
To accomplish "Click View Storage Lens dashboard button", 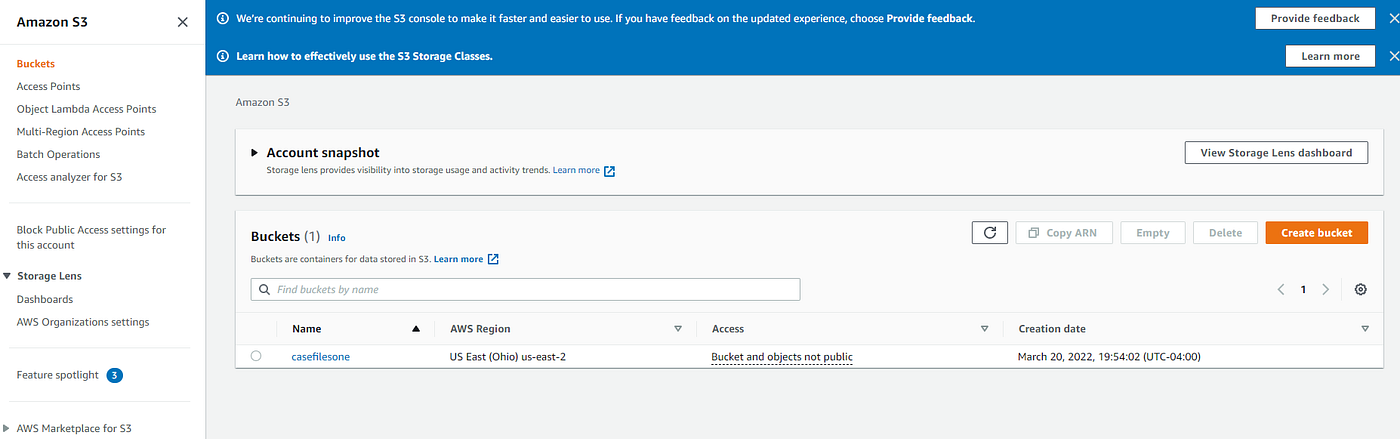I will click(x=1275, y=153).
